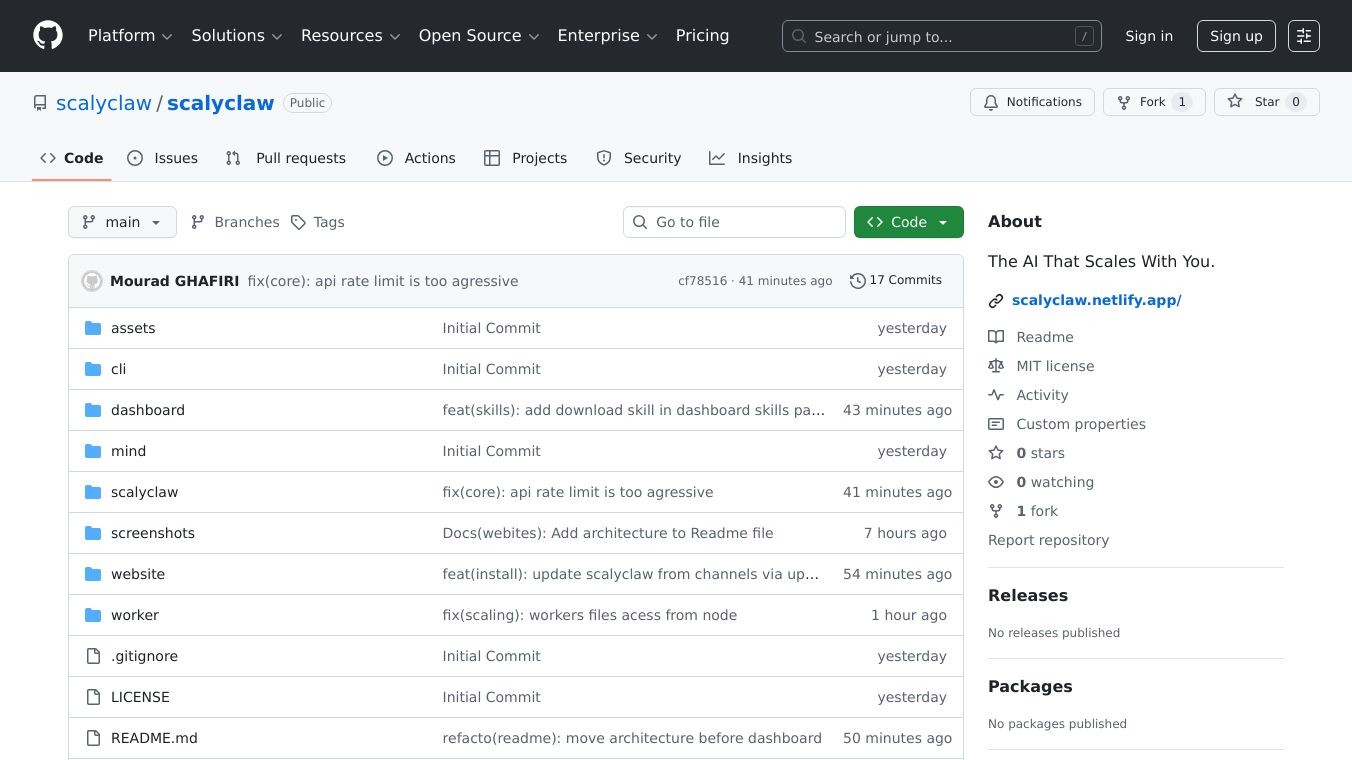Switch to the Issues tab
The width and height of the screenshot is (1352, 760).
coord(163,158)
